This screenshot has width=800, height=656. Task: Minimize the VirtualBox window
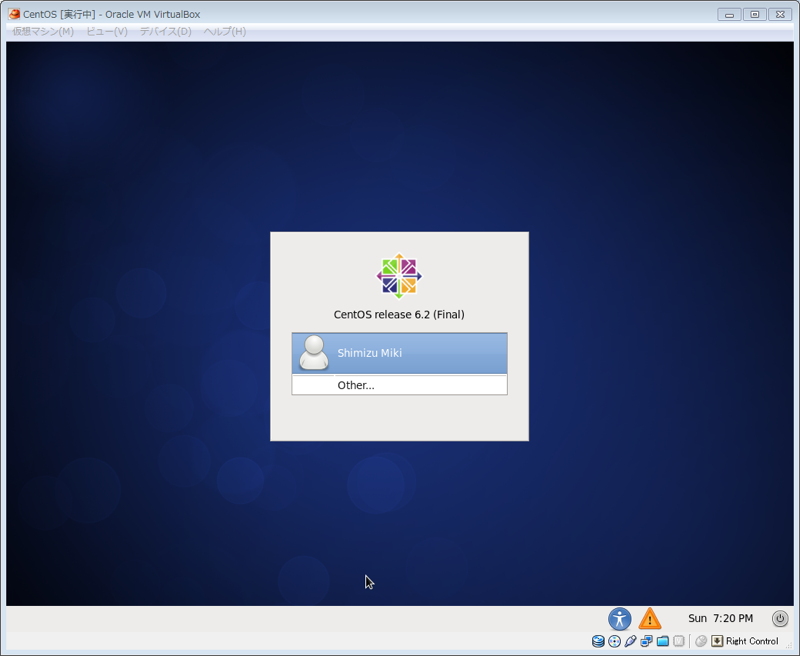[x=729, y=15]
